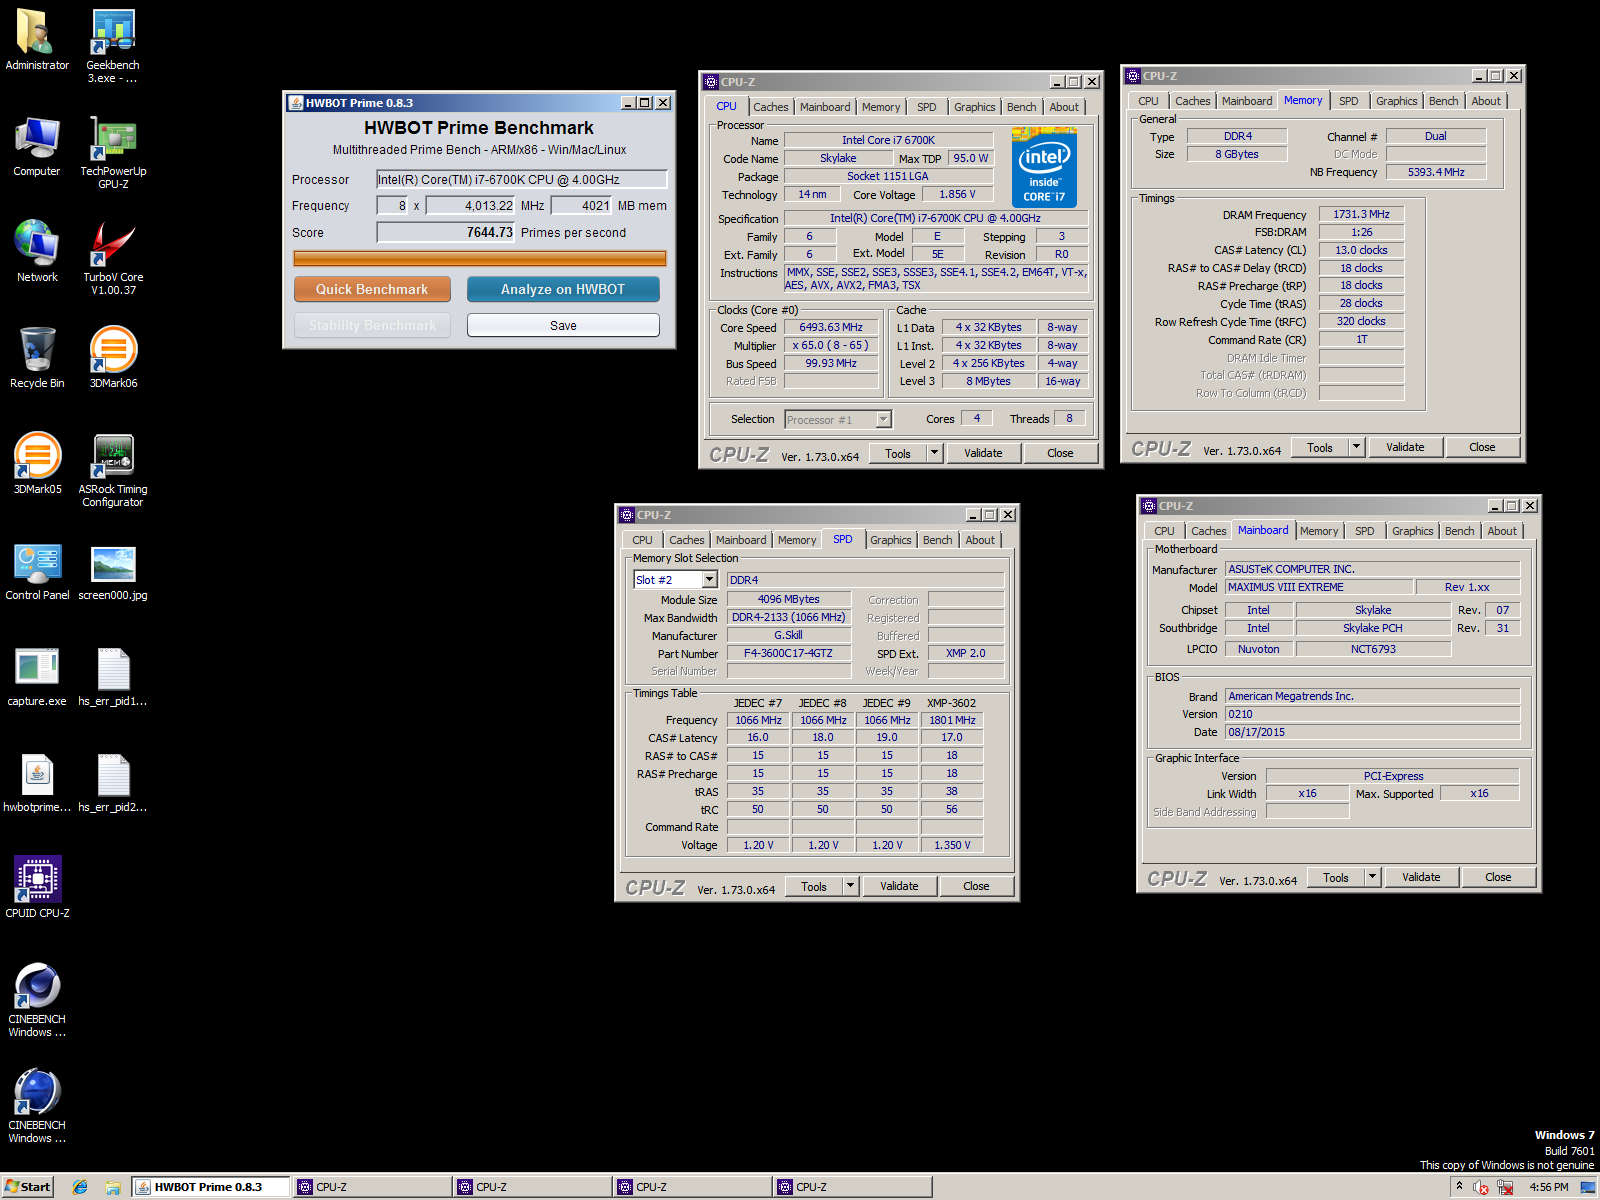1600x1200 pixels.
Task: Click the HWBOT Prime progress bar
Action: [x=480, y=258]
